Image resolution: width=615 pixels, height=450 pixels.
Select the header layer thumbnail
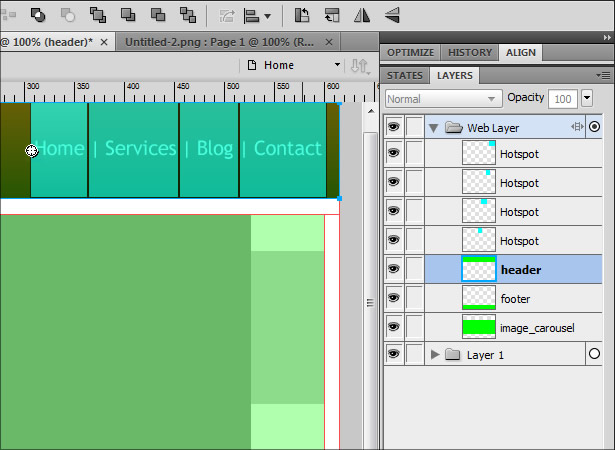point(479,269)
